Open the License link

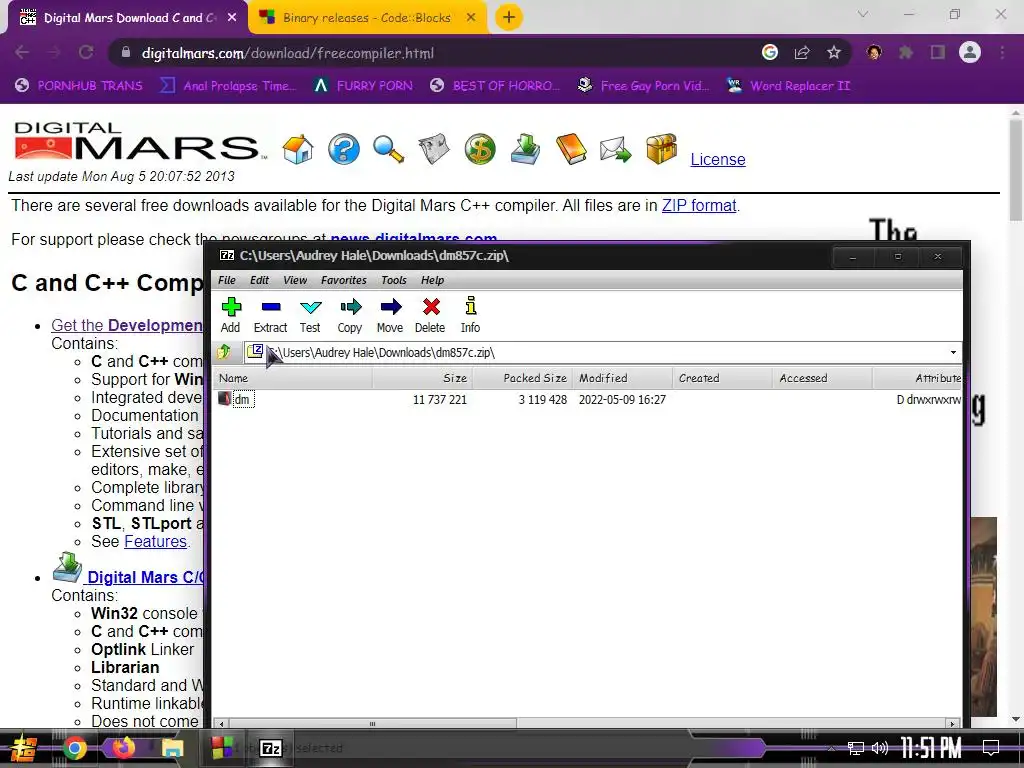point(718,159)
